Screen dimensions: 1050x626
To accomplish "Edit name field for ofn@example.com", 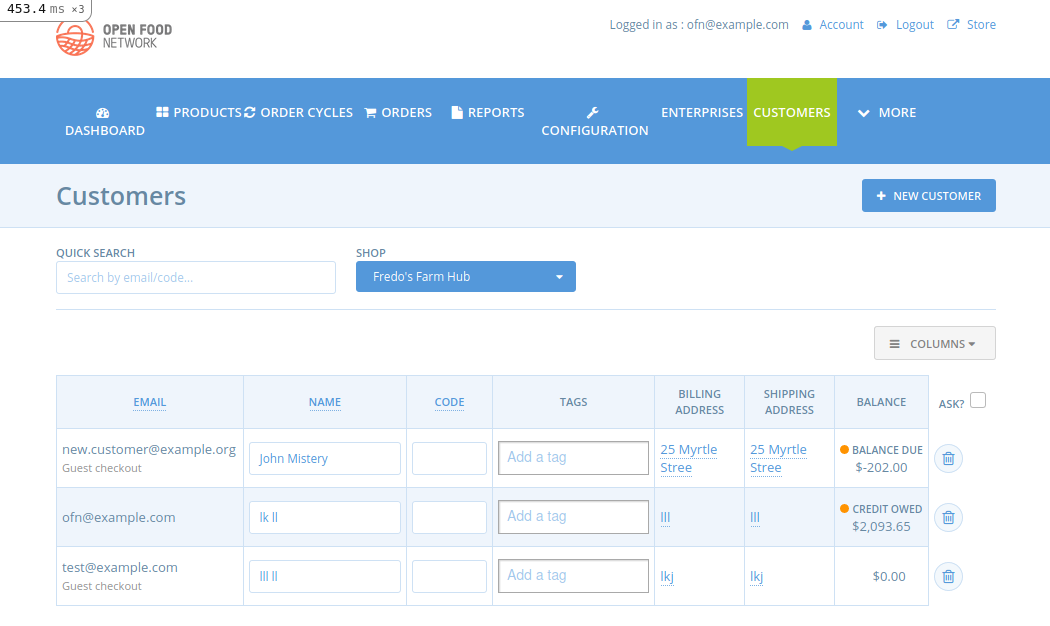I will [325, 518].
